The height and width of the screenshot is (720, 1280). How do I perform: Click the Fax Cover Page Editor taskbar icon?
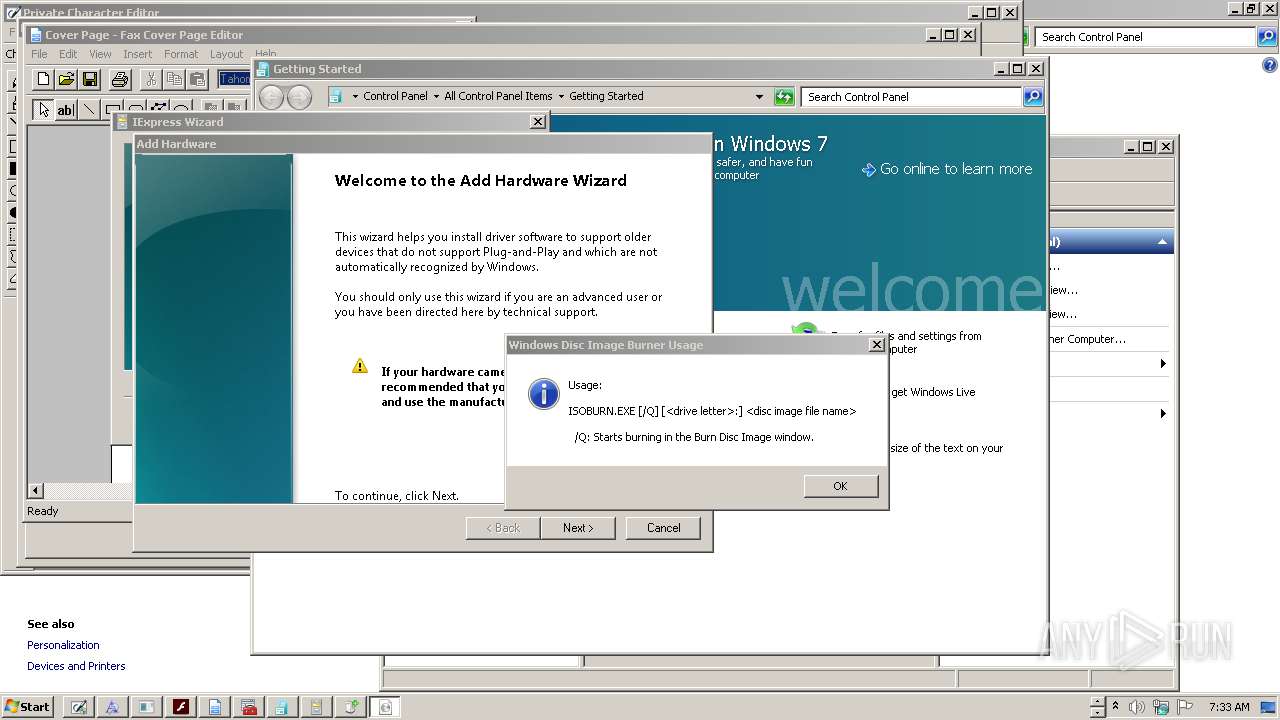pyautogui.click(x=215, y=707)
